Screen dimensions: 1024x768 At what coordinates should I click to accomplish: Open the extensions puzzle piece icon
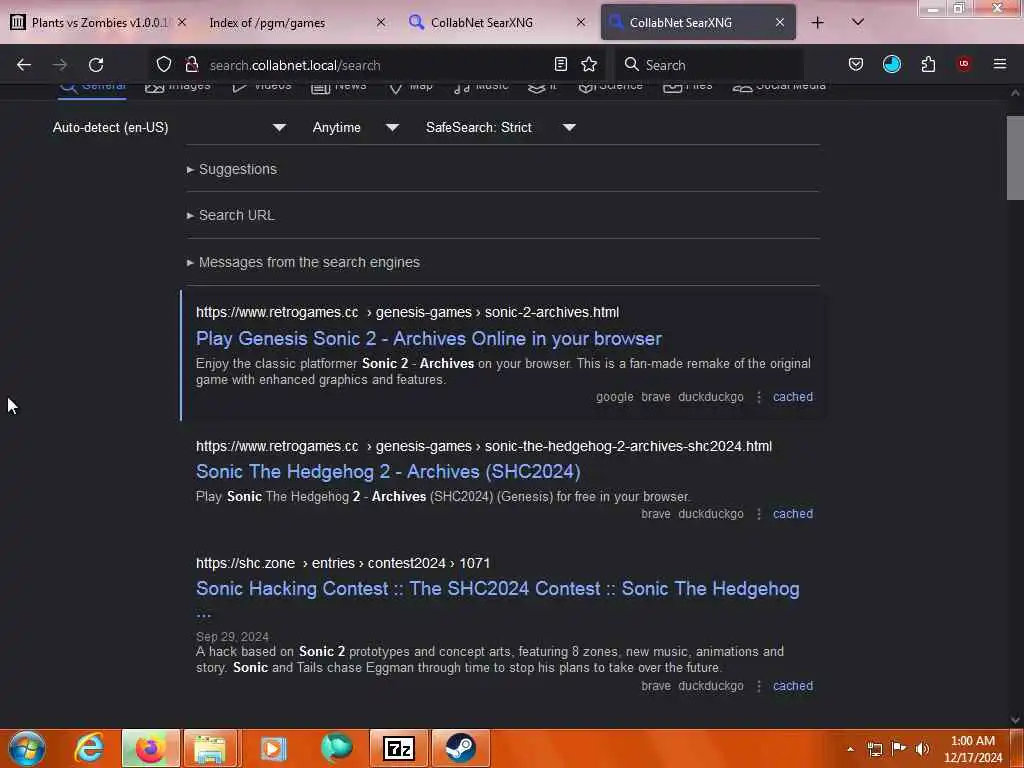[x=928, y=64]
